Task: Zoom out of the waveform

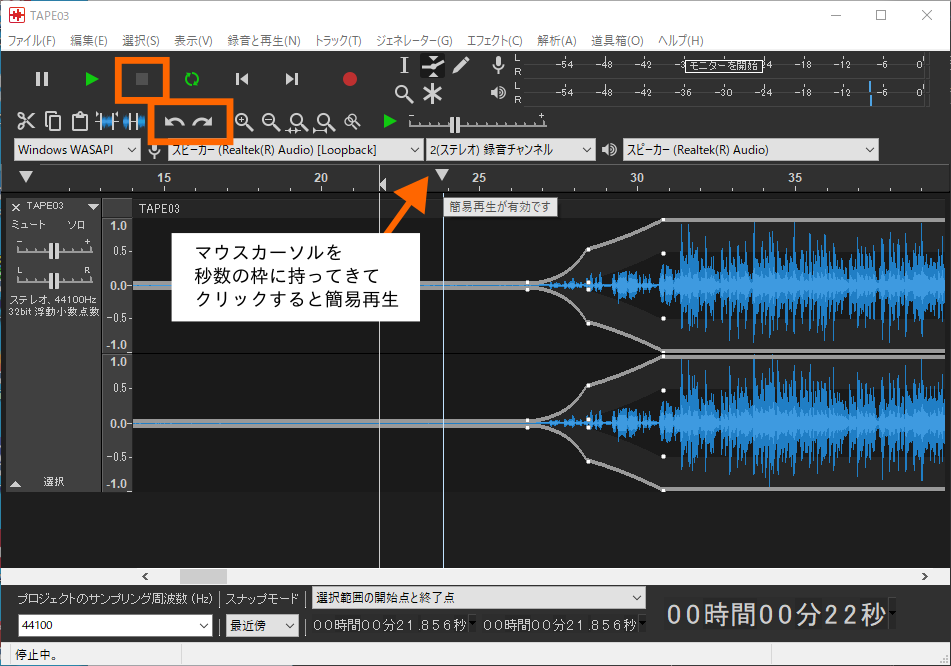Action: 271,122
